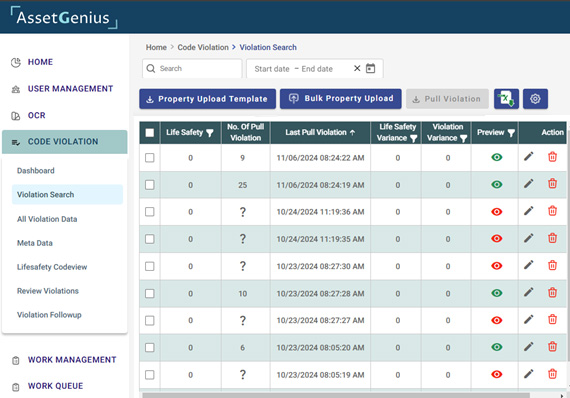This screenshot has height=398, width=570.
Task: Click green preview eye for 11/06/2024 08:24:22 row
Action: point(497,157)
